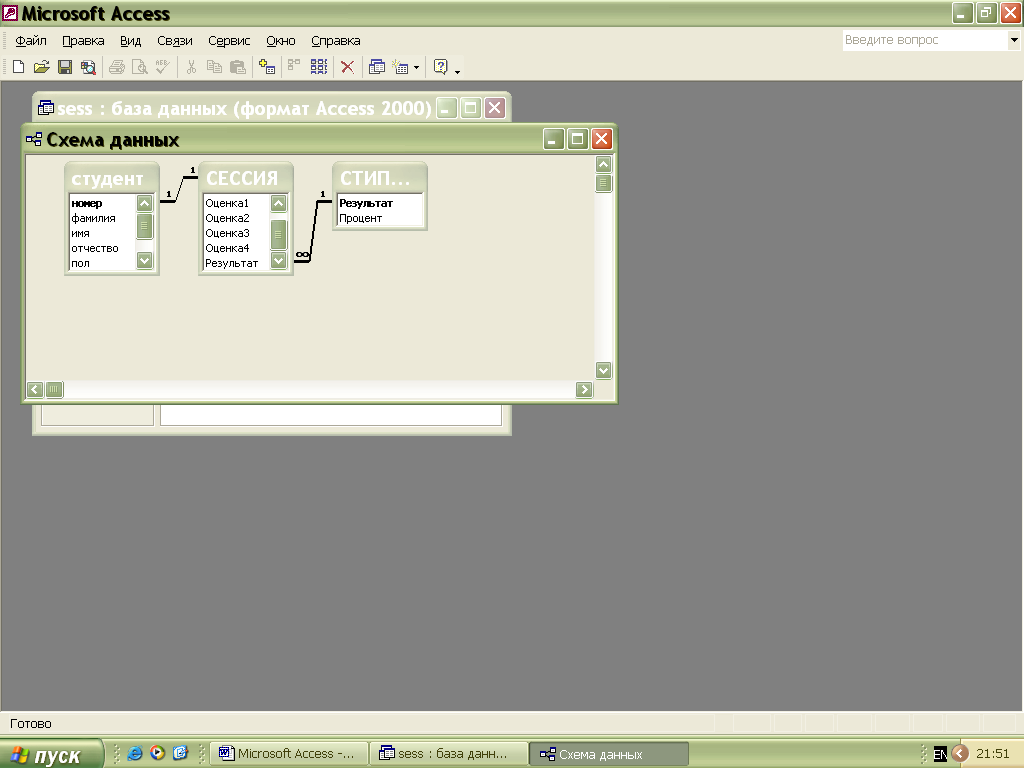Switch to sess : база данн taskbar button
1024x768 pixels.
pyautogui.click(x=449, y=754)
